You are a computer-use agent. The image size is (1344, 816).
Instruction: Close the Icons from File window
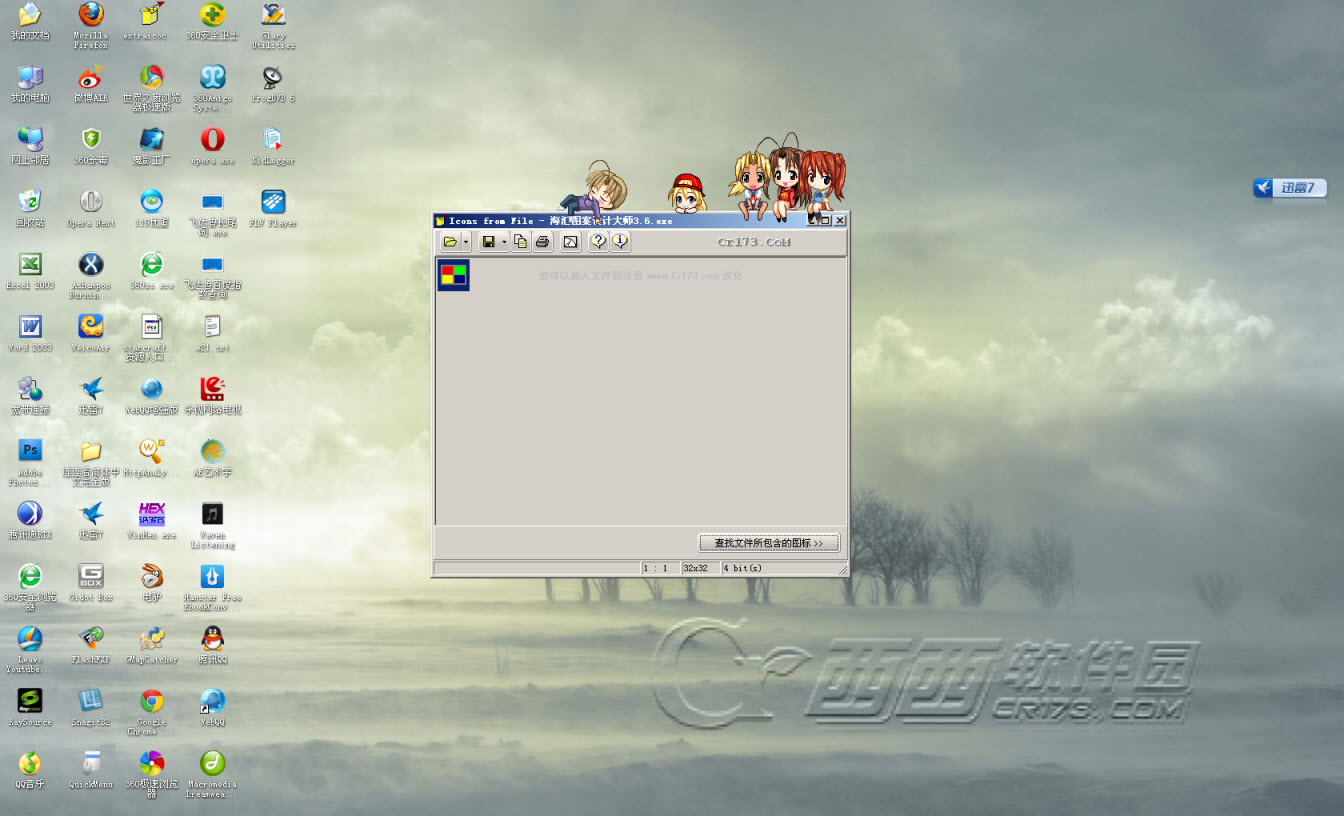click(840, 220)
